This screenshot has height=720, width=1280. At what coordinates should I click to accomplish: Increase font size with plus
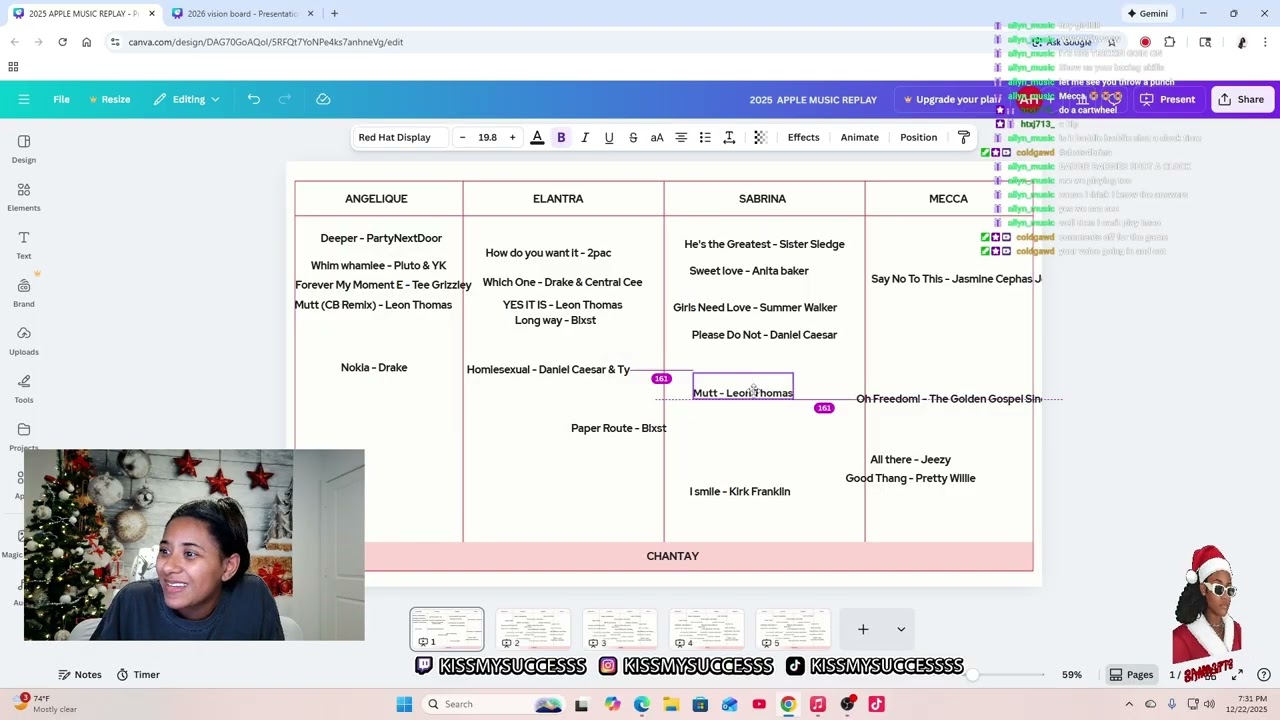[x=512, y=137]
